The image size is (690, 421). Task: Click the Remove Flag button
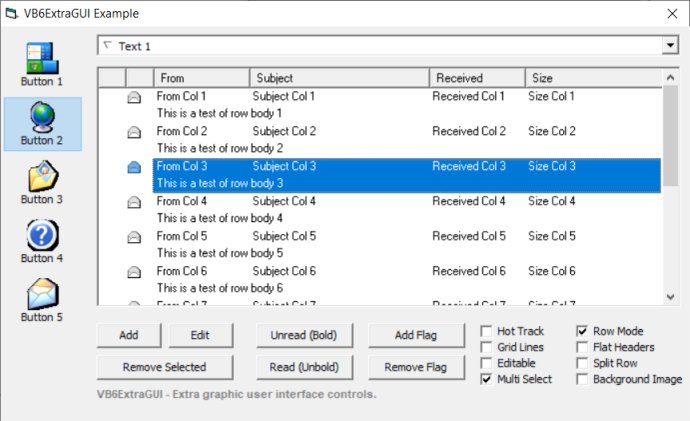tap(416, 367)
